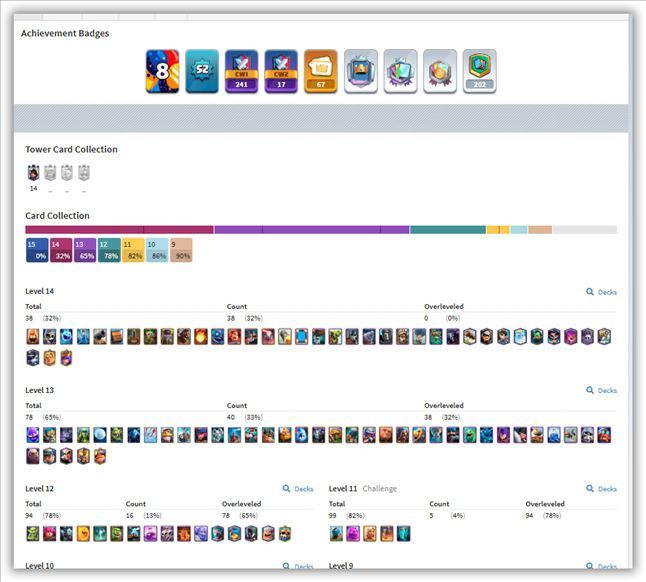Click the 8 years played badge
The height and width of the screenshot is (582, 646).
162,71
